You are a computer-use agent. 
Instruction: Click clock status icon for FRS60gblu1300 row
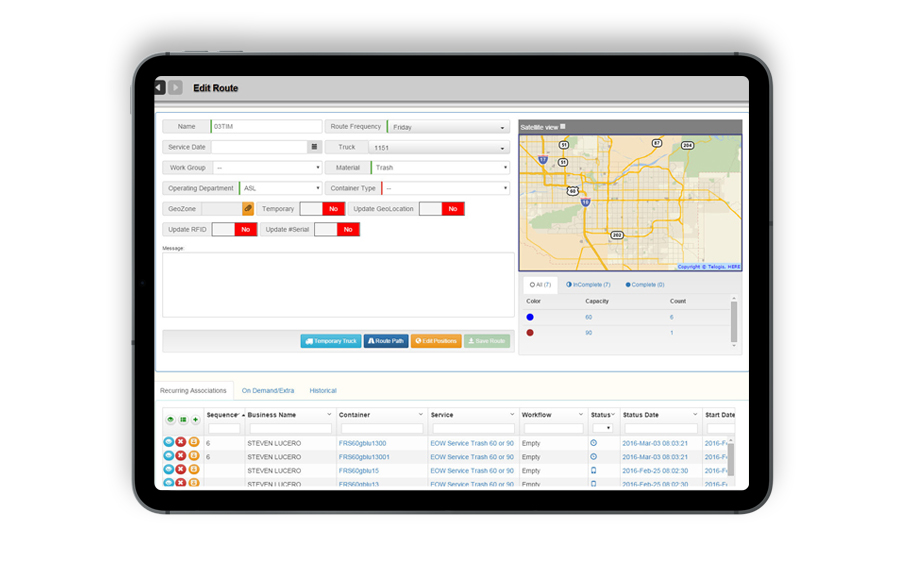tap(593, 443)
